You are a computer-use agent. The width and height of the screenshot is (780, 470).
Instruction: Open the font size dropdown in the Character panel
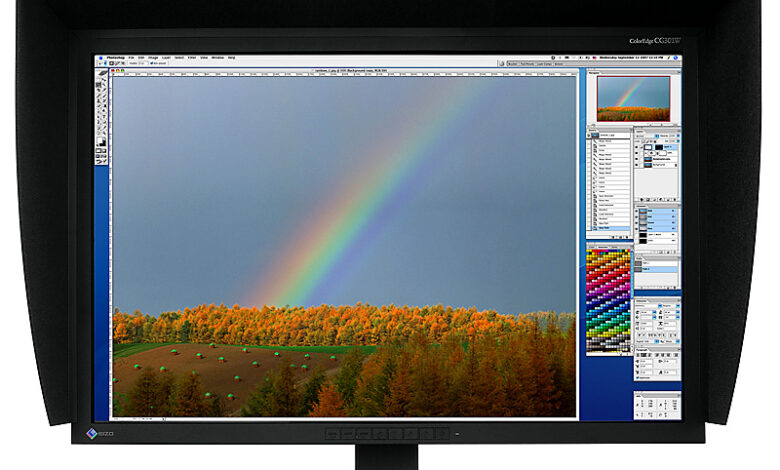coord(655,312)
